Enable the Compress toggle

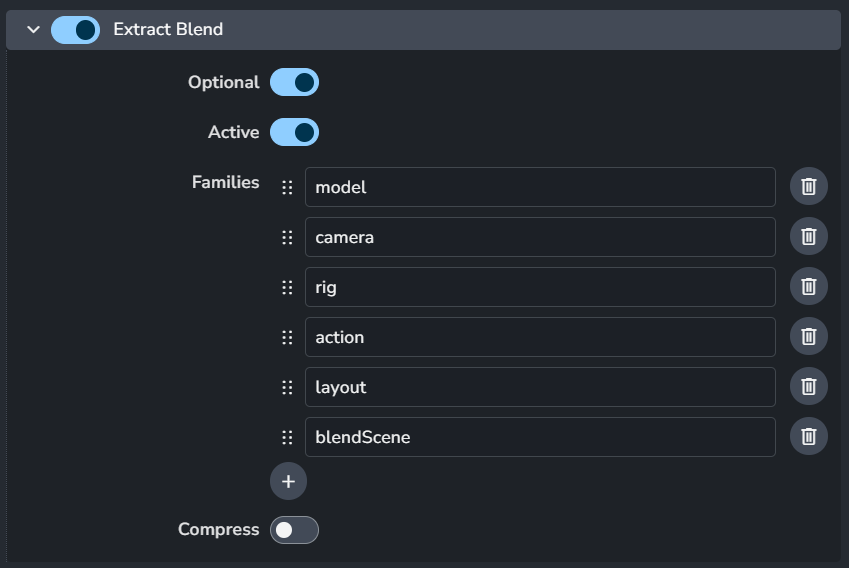294,530
